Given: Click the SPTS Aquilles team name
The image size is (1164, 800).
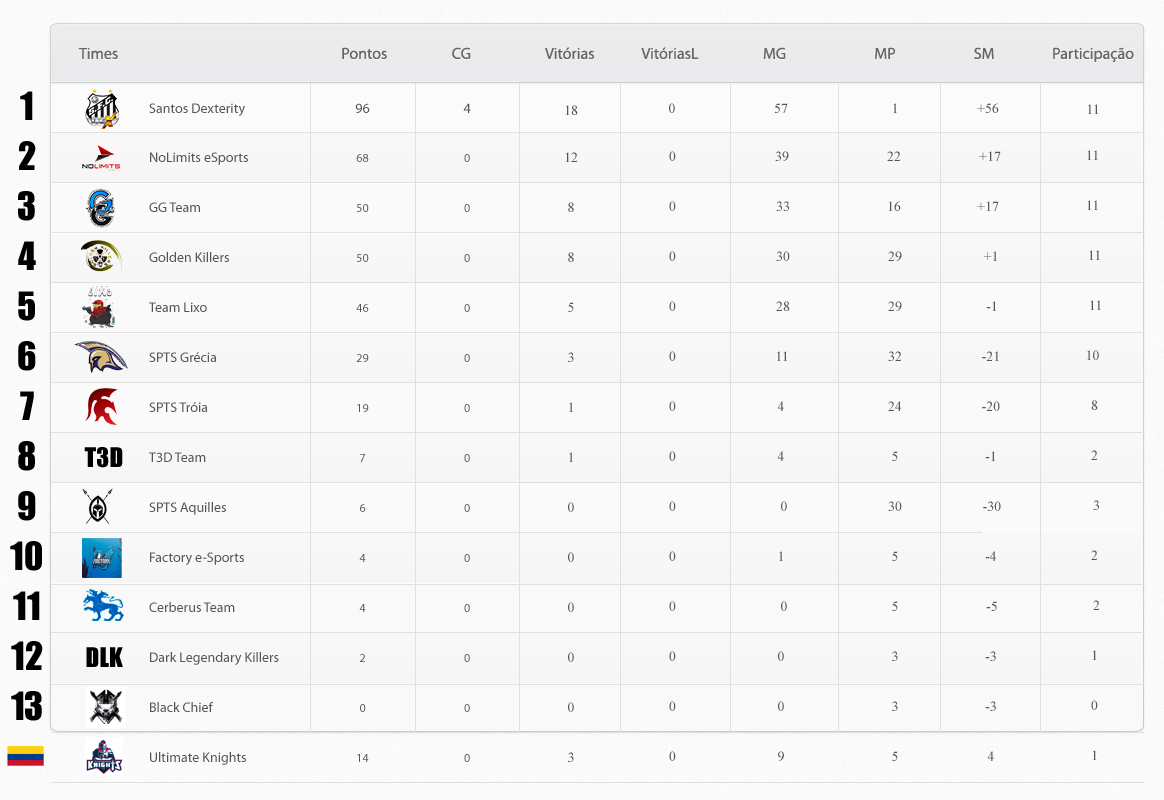Looking at the screenshot, I should point(187,508).
